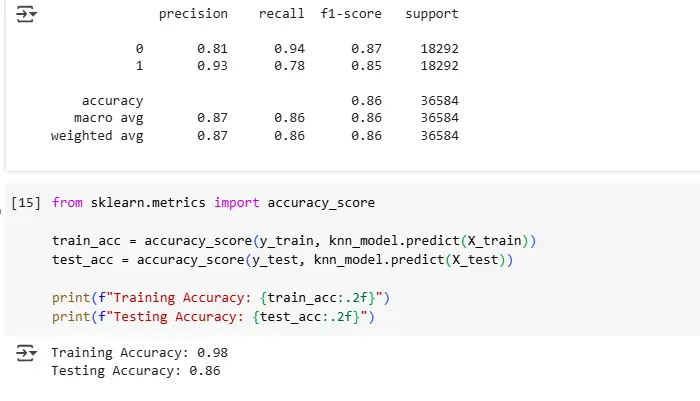Viewport: 700px width, 401px height.
Task: Click the print Testing Accuracy code line
Action: [213, 317]
